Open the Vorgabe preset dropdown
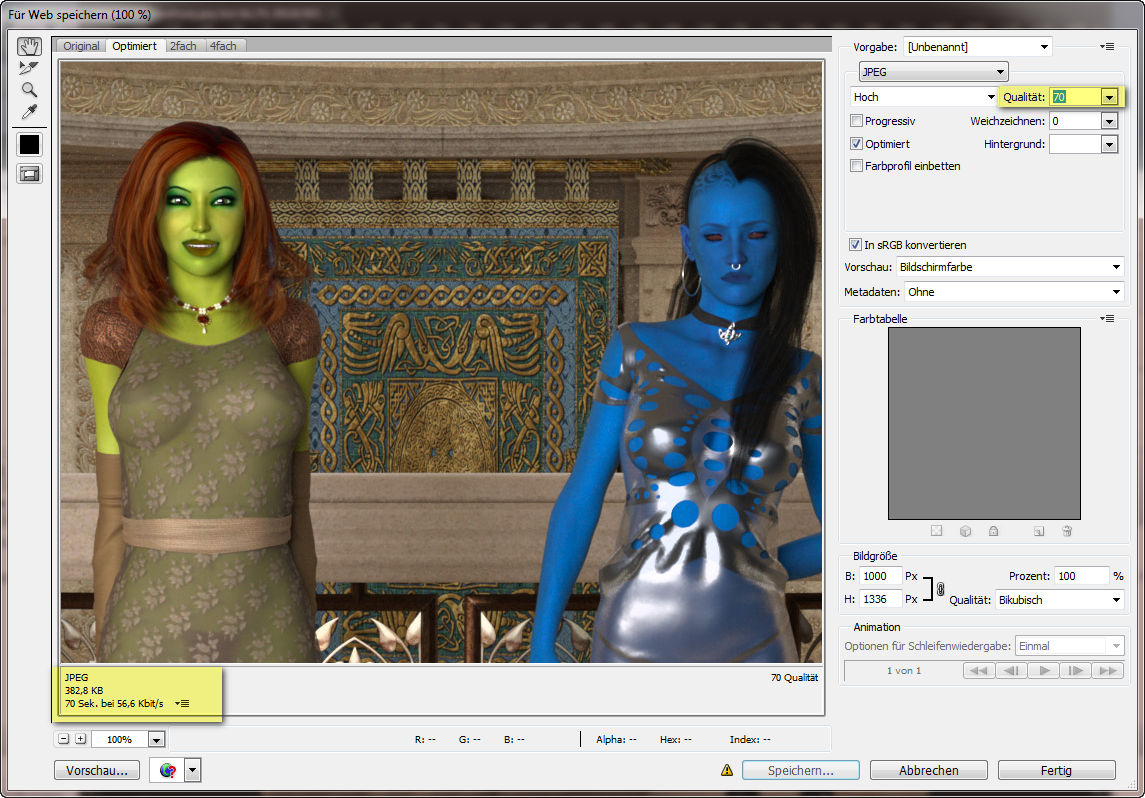Image resolution: width=1145 pixels, height=798 pixels. coord(978,47)
